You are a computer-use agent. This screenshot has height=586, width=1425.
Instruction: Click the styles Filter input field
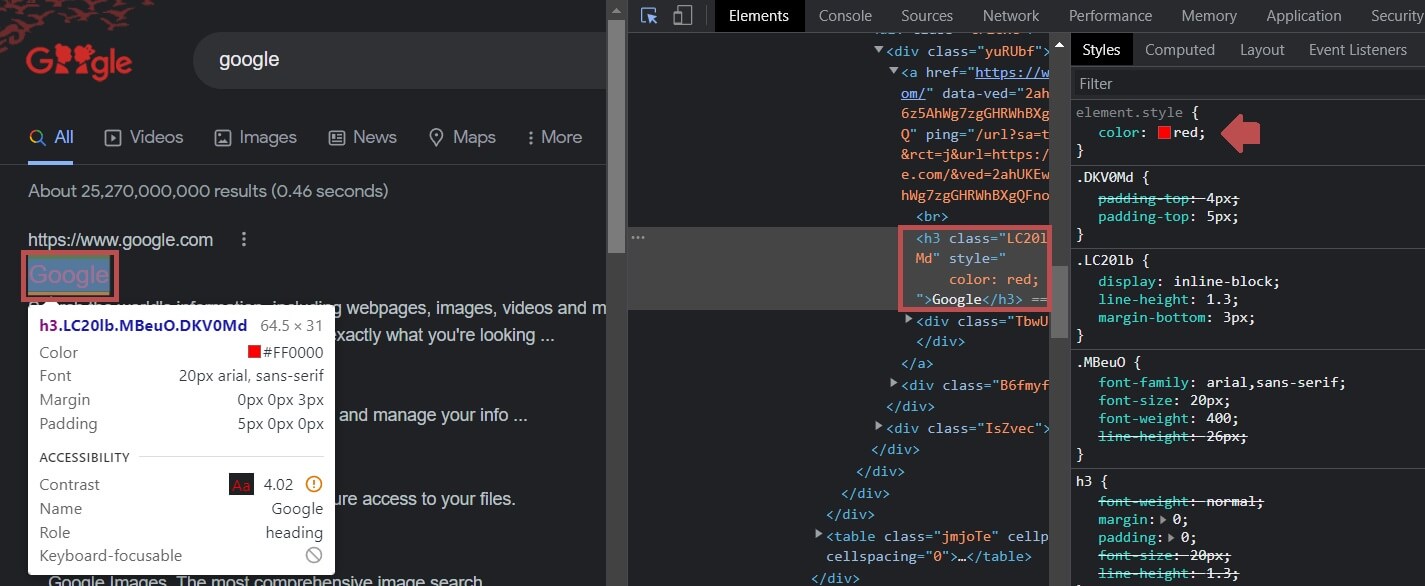coord(1248,84)
